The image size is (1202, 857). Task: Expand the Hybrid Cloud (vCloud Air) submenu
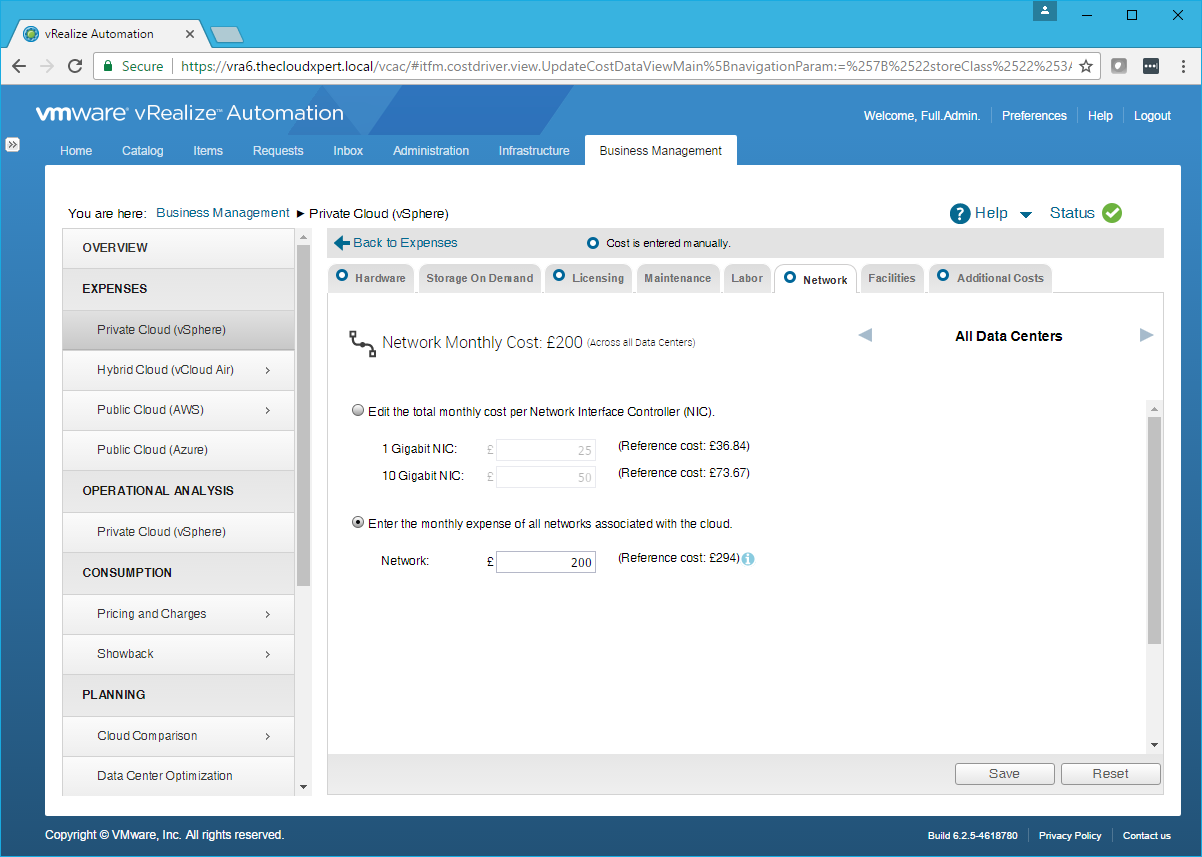pyautogui.click(x=268, y=370)
